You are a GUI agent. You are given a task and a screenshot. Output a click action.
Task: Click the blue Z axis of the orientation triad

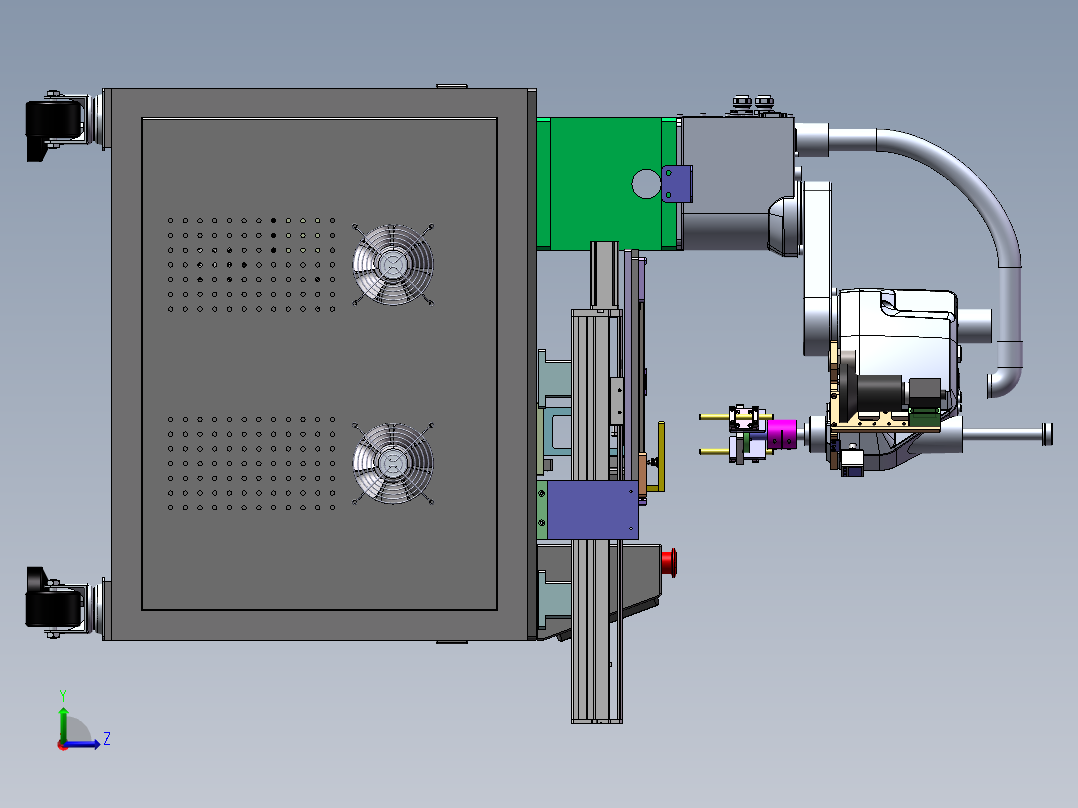[x=82, y=743]
